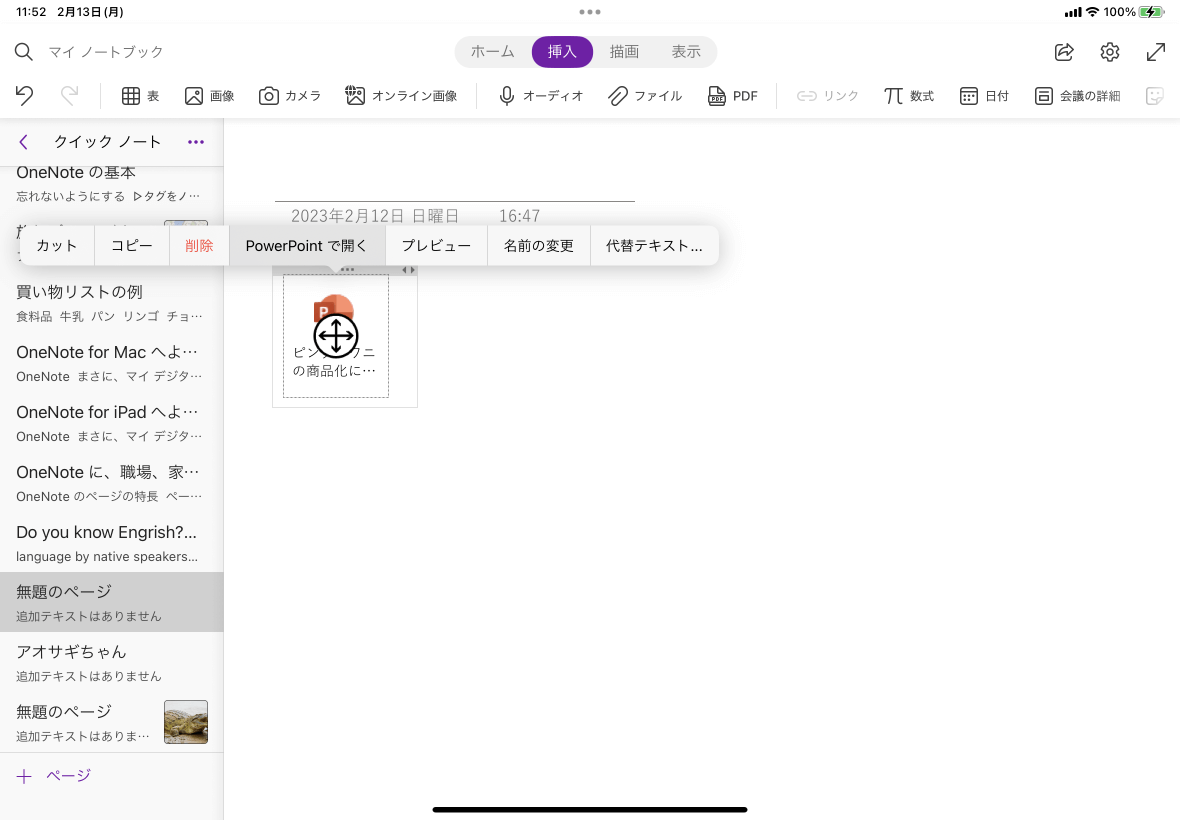Choose PowerPoint で開く

coord(307,245)
